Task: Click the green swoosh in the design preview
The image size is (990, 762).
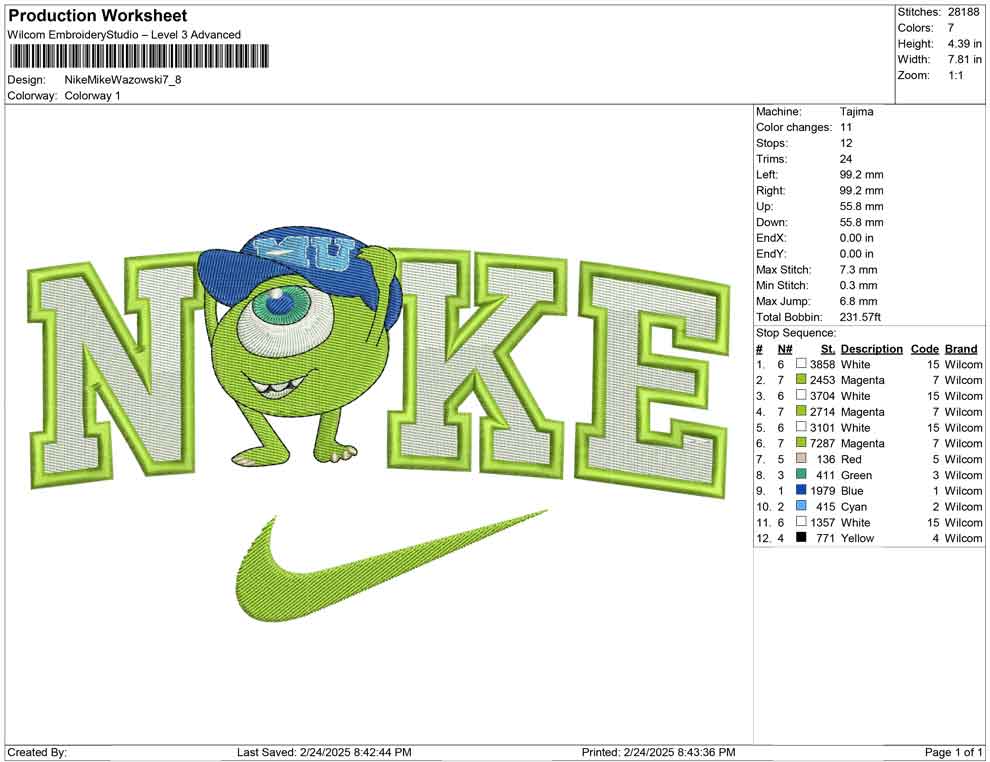Action: (391, 565)
